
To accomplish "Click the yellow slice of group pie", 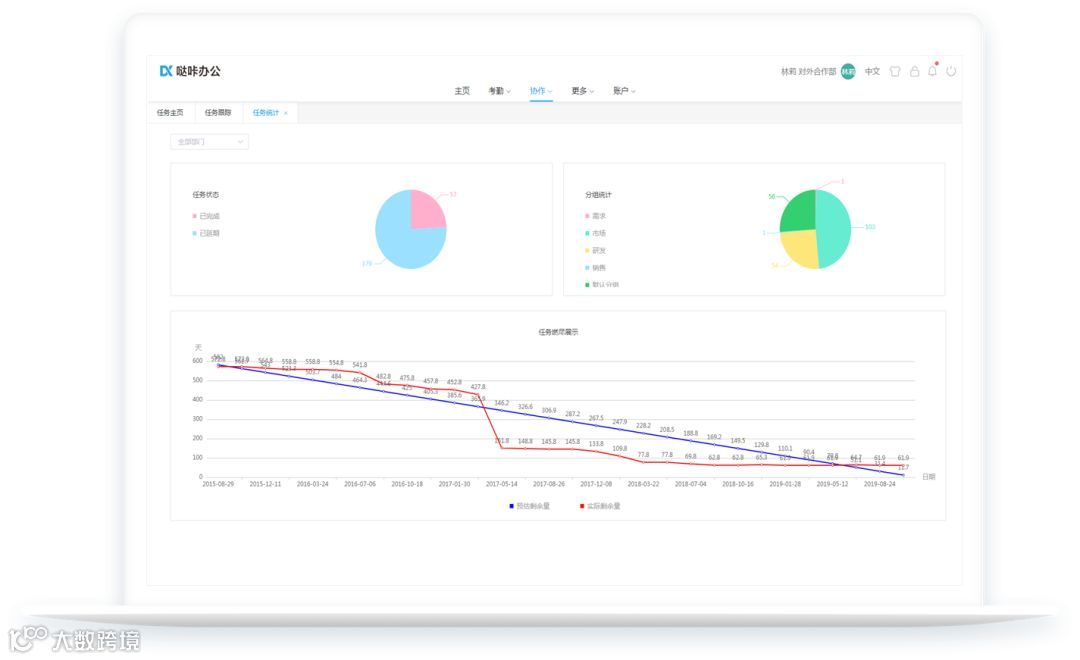I will tap(800, 248).
